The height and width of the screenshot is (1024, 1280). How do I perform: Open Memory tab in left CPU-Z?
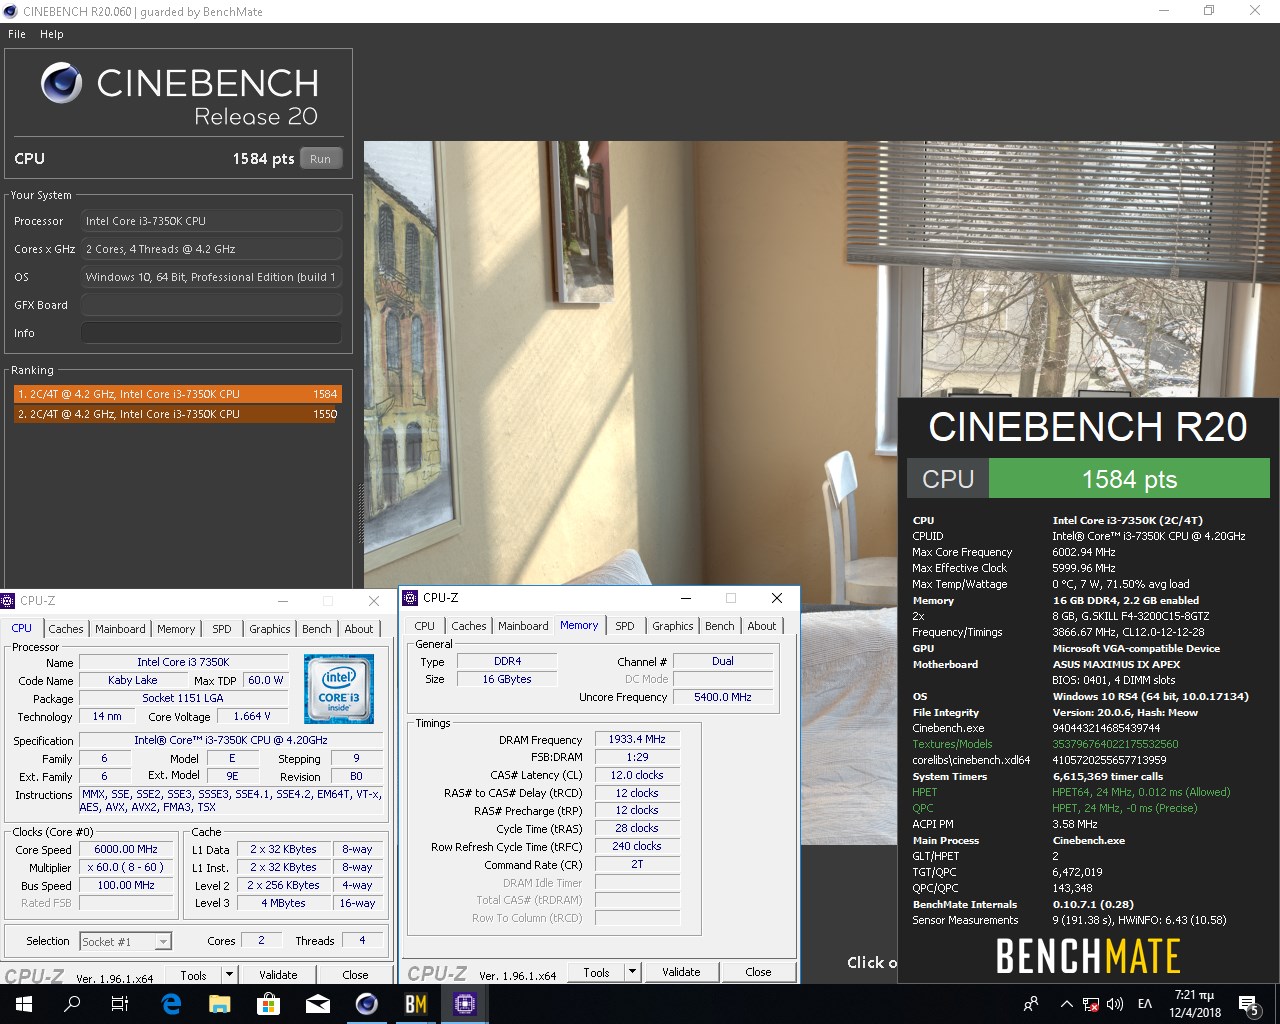click(x=176, y=629)
